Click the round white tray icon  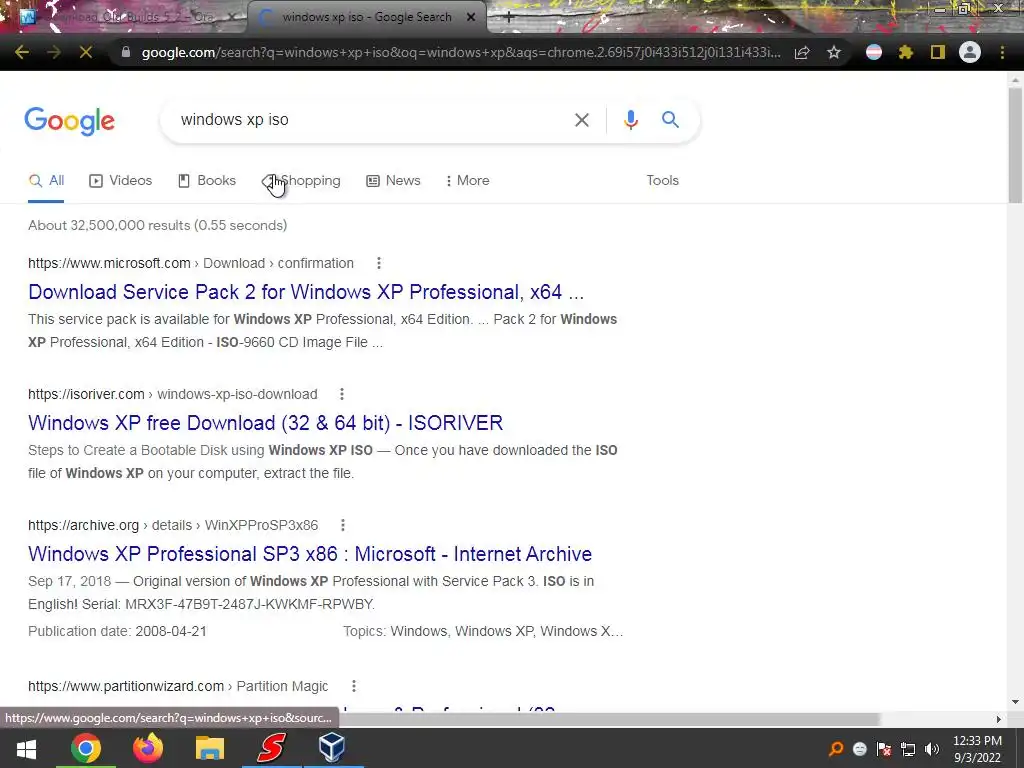click(x=859, y=749)
